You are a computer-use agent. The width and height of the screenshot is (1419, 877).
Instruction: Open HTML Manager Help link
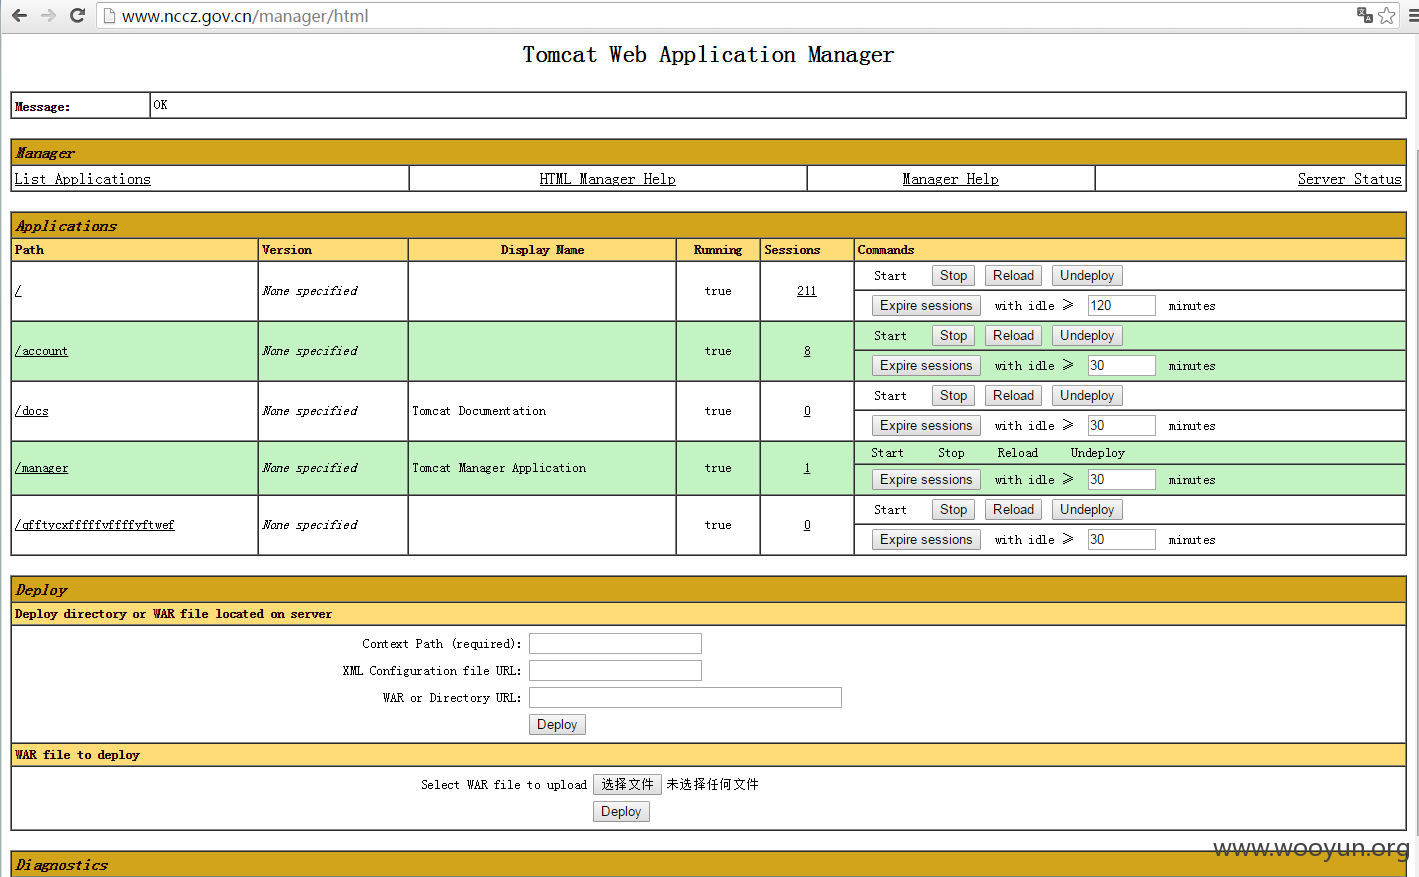607,179
